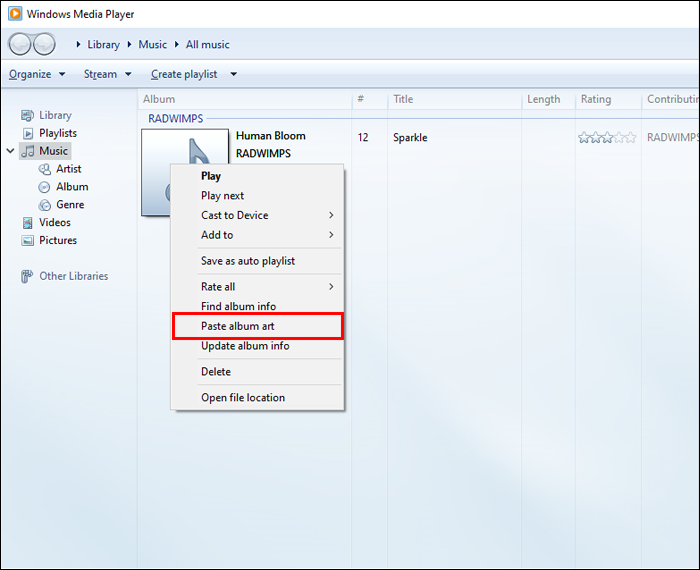Sort by the Title column header
The width and height of the screenshot is (700, 570).
coord(454,99)
